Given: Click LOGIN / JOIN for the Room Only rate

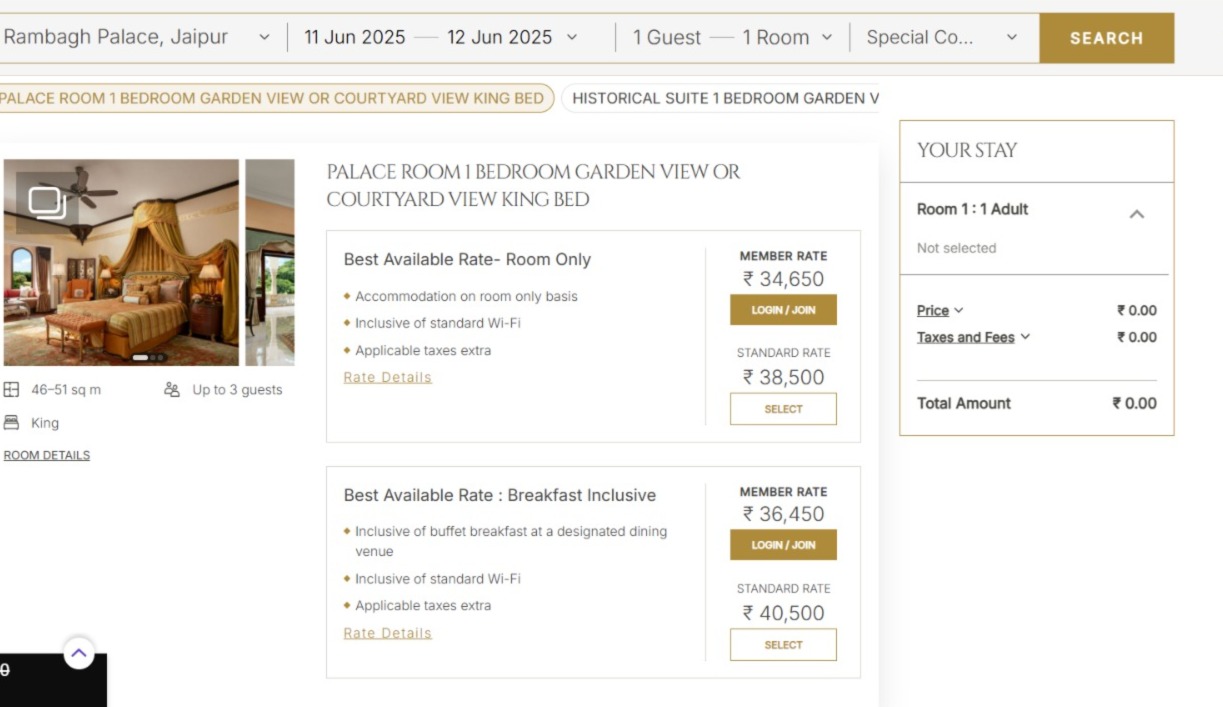Looking at the screenshot, I should [783, 310].
